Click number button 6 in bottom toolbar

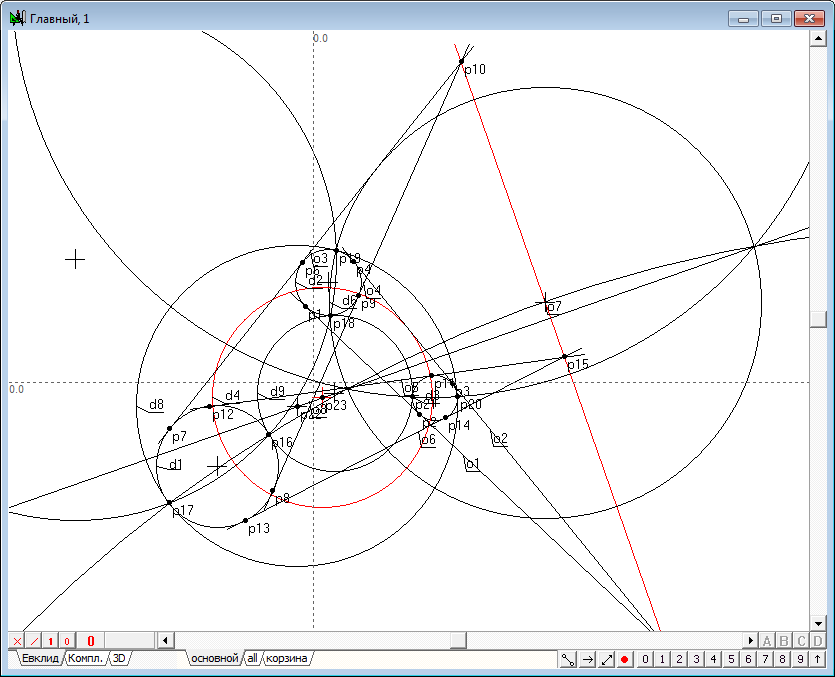(x=748, y=659)
